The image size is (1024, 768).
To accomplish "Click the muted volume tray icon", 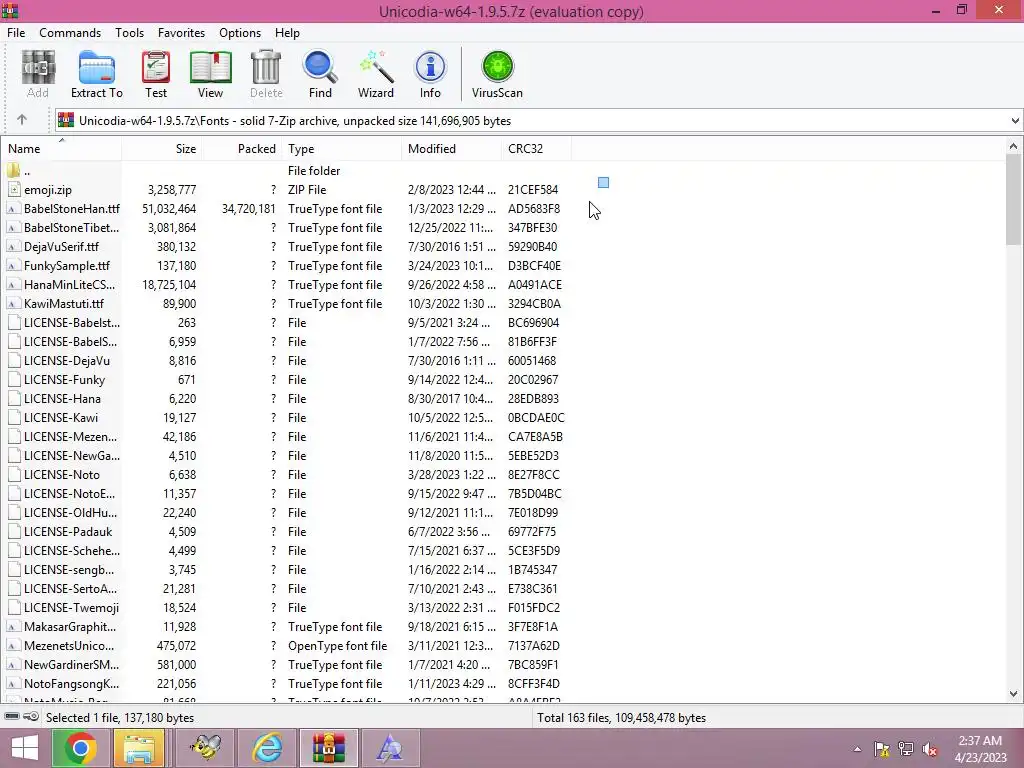I will pyautogui.click(x=929, y=749).
